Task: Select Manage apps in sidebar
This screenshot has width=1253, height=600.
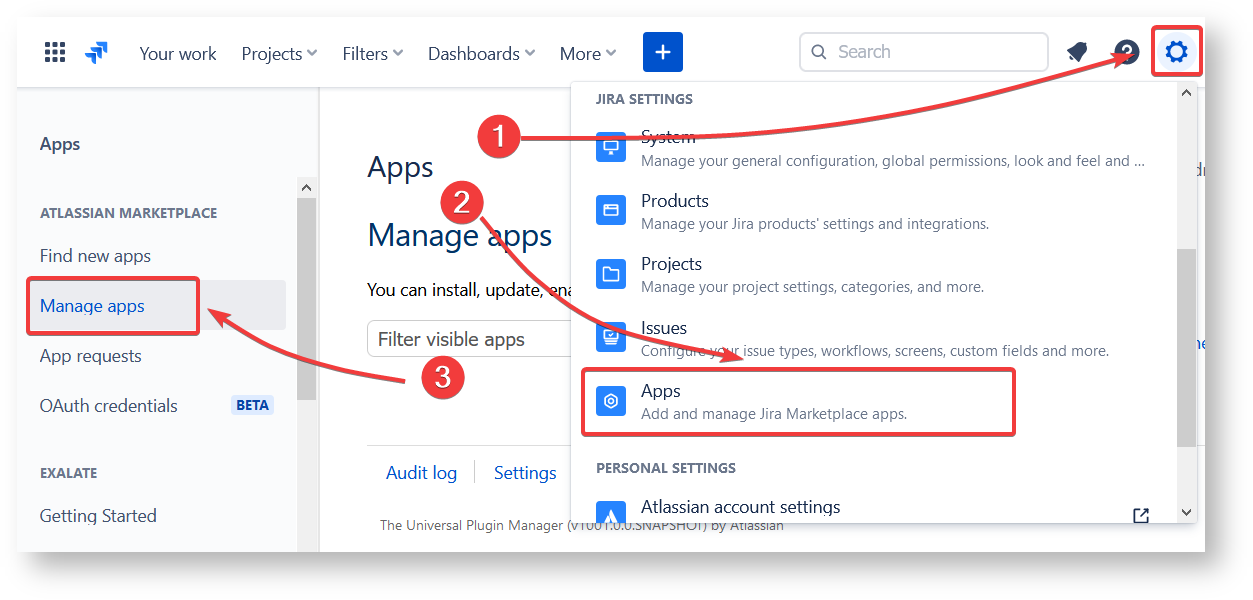Action: pos(92,306)
